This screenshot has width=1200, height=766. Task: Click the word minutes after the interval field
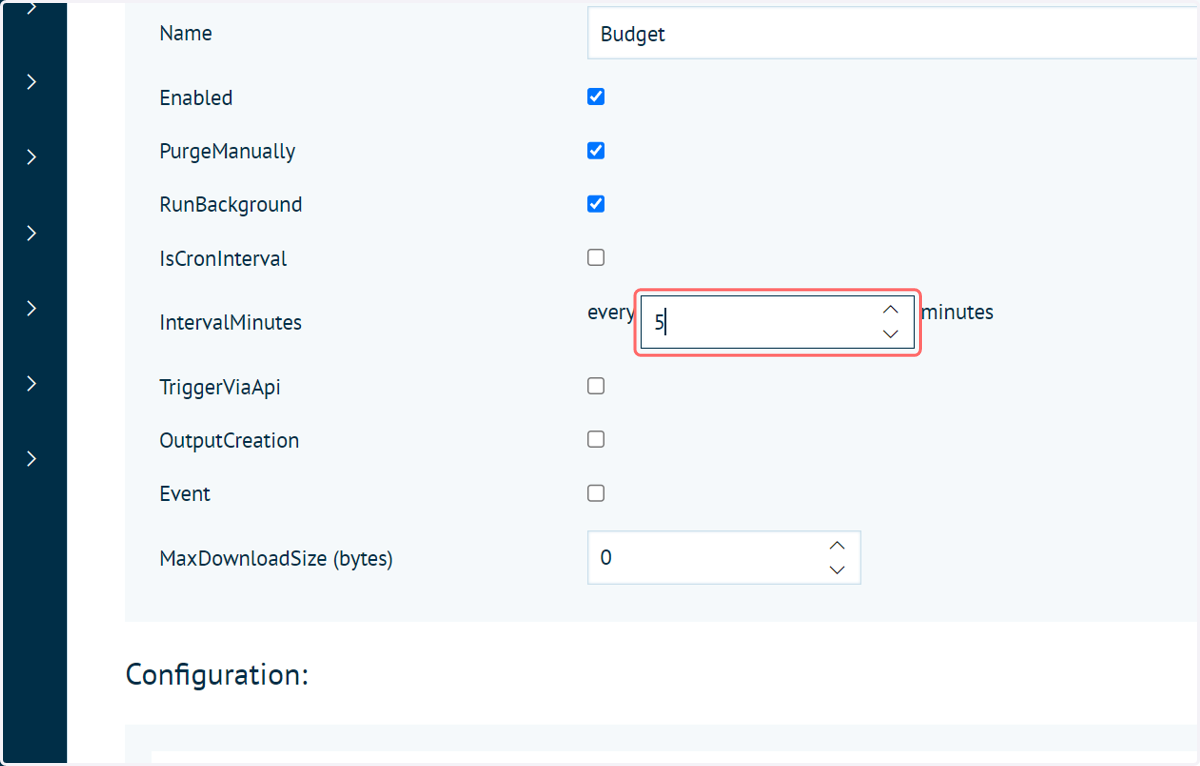[957, 312]
